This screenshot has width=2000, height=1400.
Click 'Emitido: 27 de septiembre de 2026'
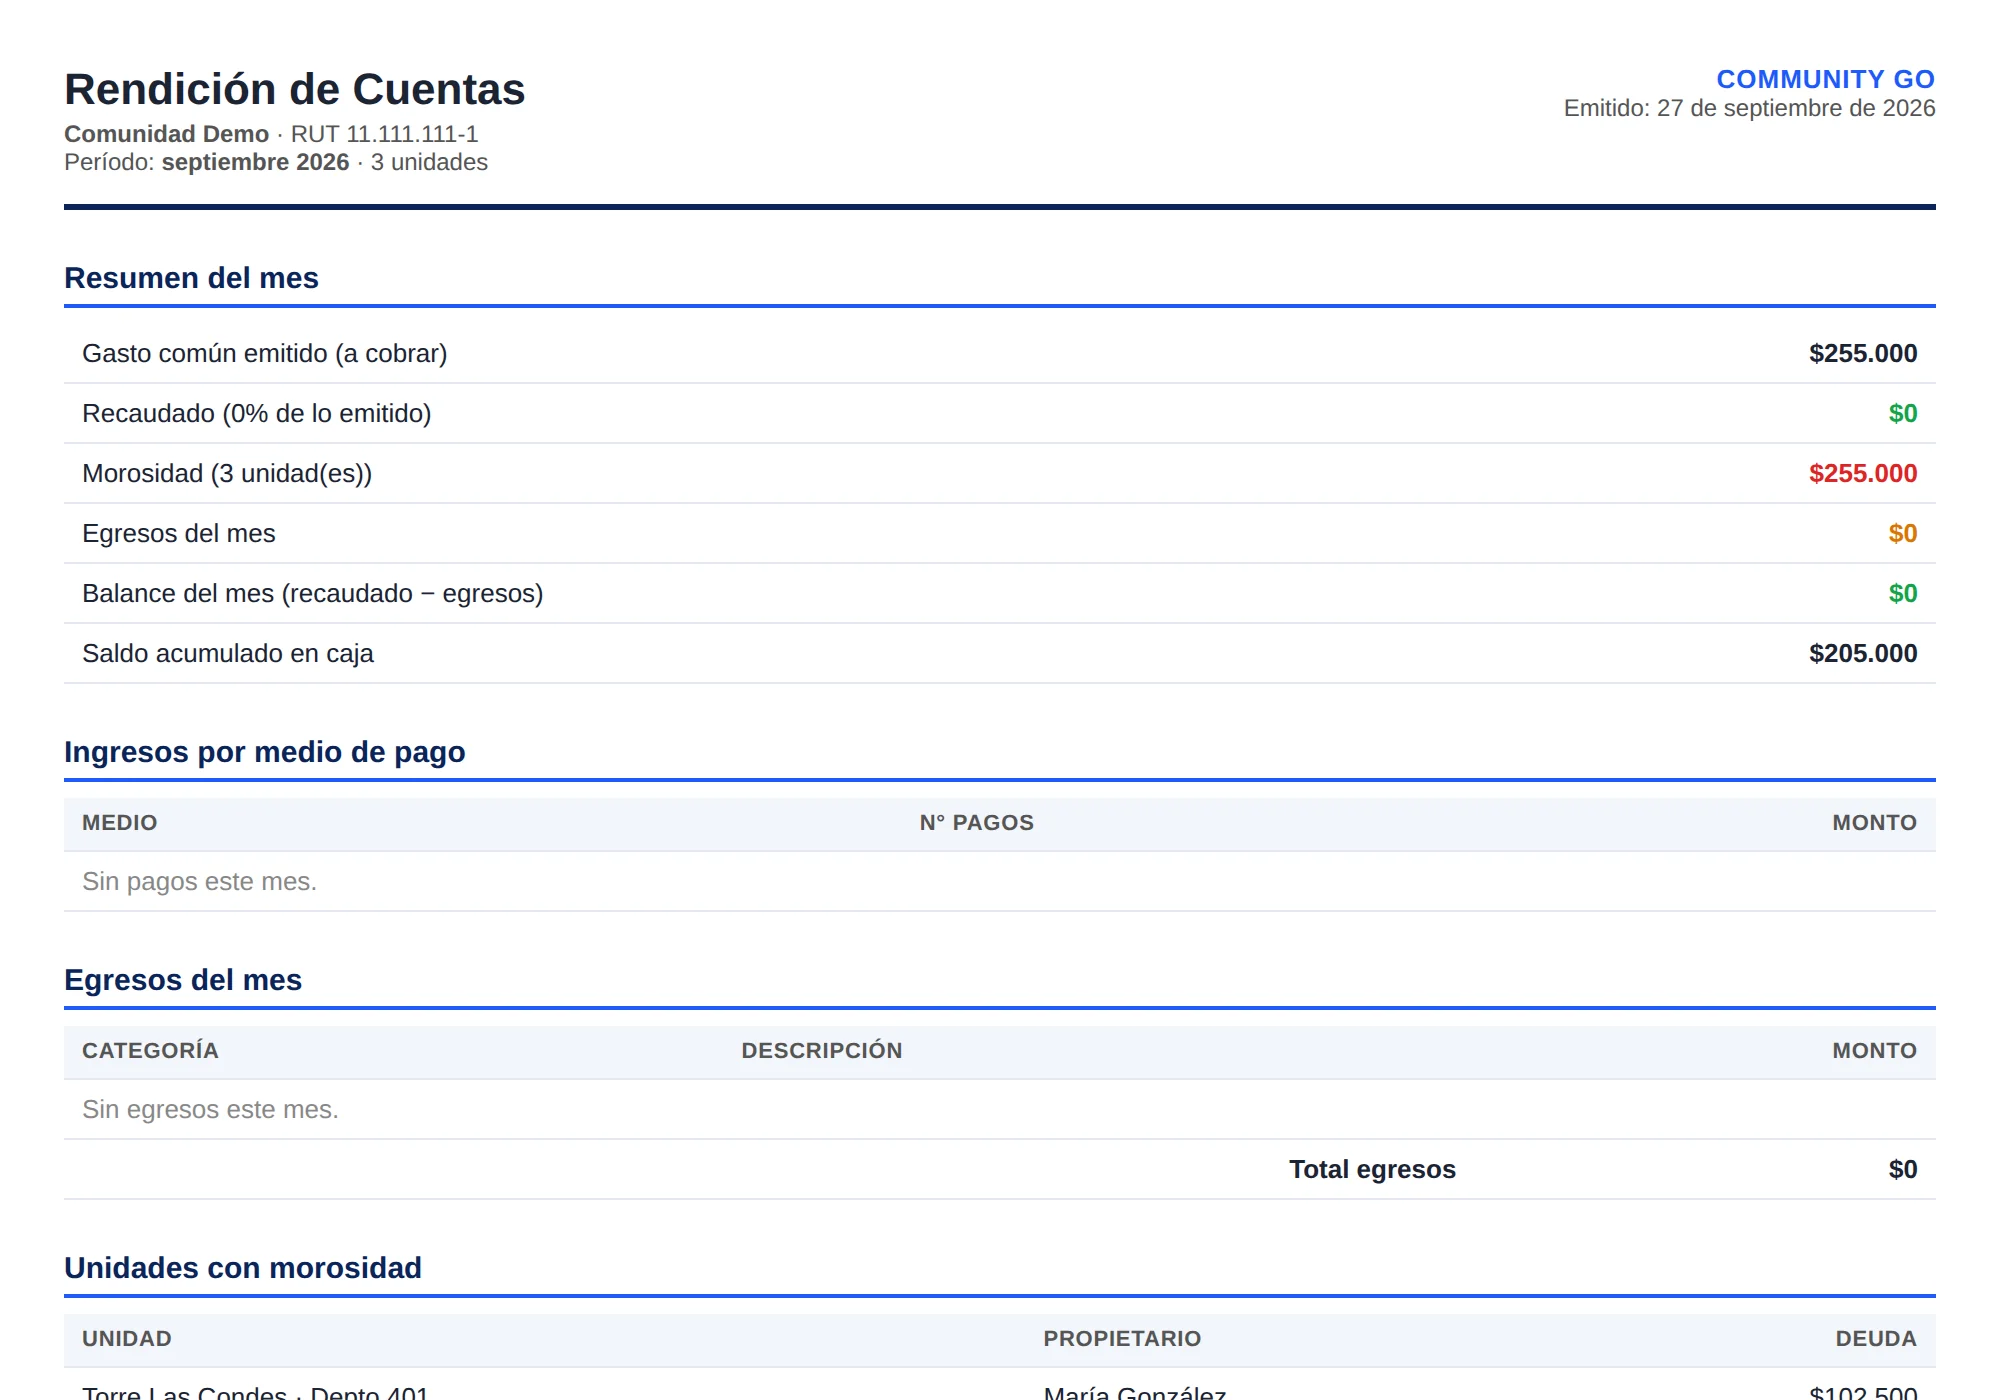pos(1749,108)
